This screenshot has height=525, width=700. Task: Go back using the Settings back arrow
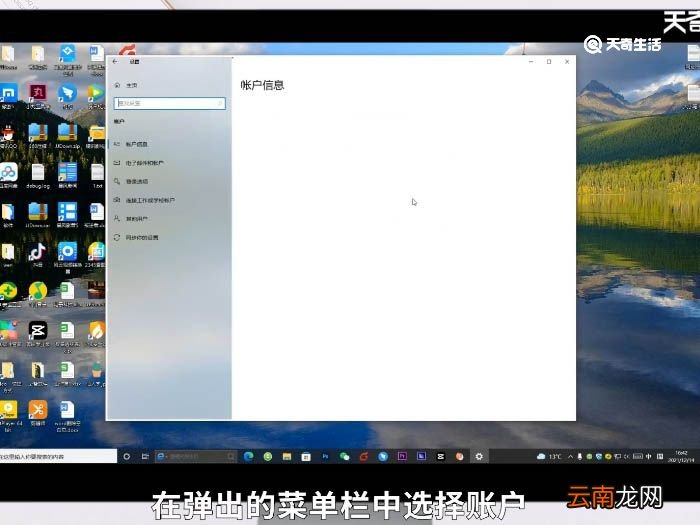point(116,62)
